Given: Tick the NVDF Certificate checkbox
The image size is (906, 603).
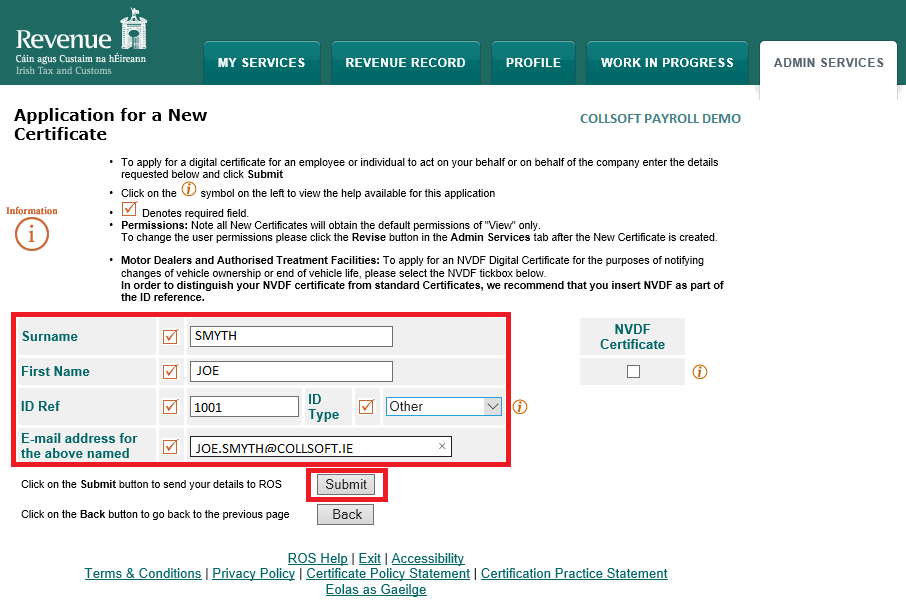Looking at the screenshot, I should [x=632, y=372].
